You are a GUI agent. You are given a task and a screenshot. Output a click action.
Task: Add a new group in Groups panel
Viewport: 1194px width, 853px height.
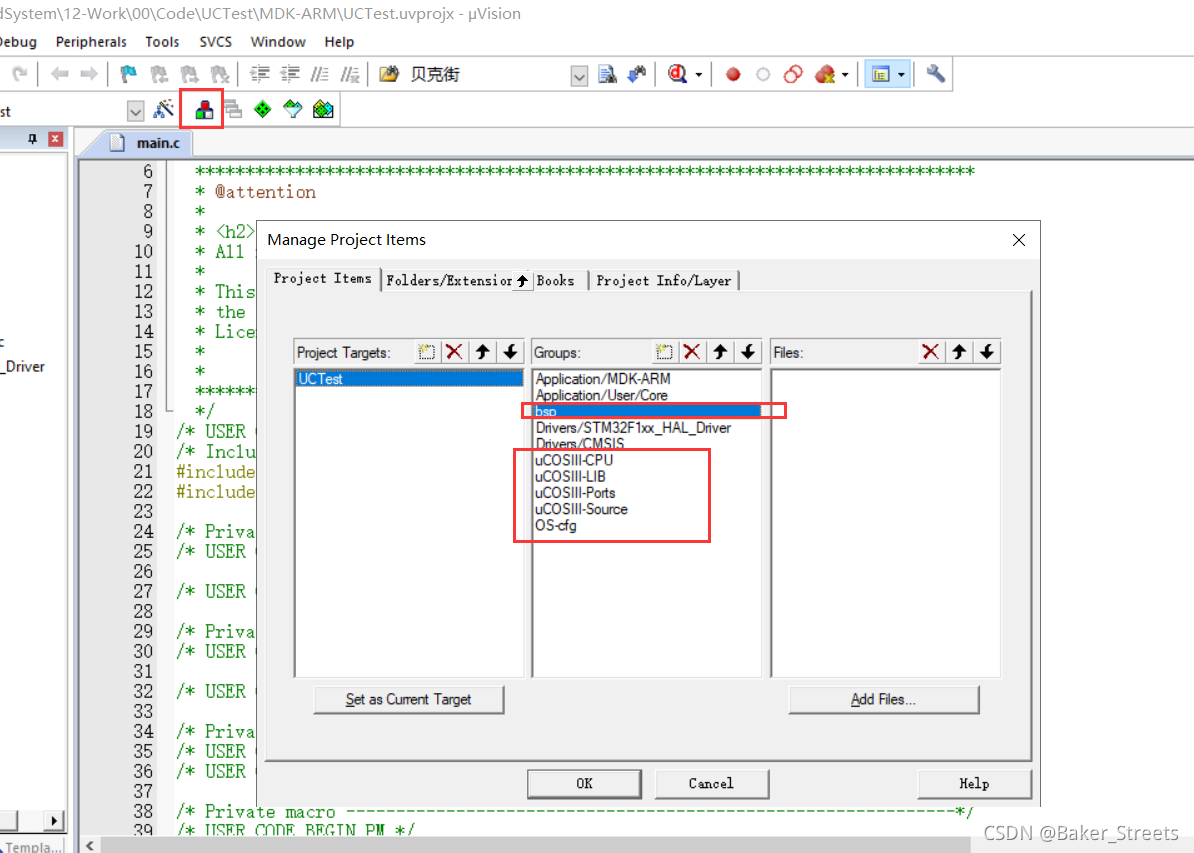(664, 352)
